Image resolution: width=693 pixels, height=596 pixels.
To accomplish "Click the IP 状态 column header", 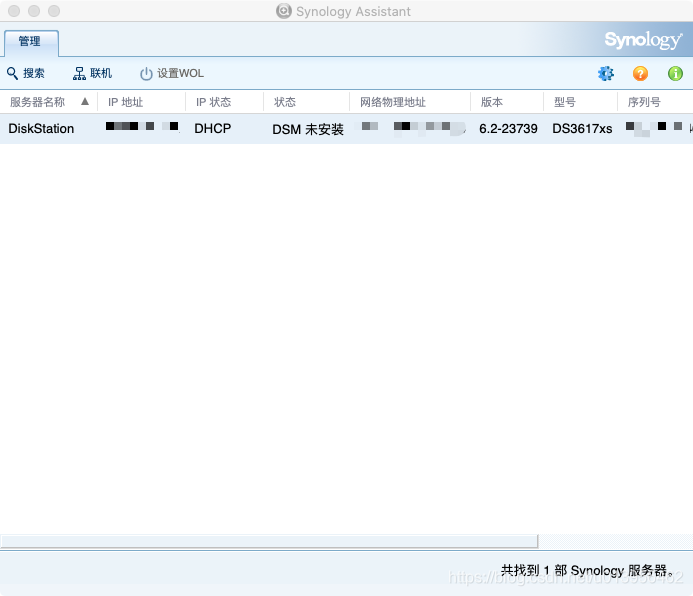I will click(x=224, y=102).
